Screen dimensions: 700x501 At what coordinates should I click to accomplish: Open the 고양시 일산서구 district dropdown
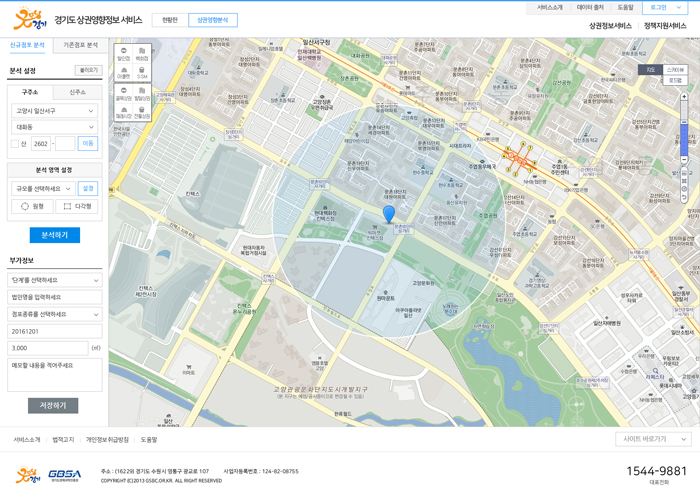[x=55, y=111]
